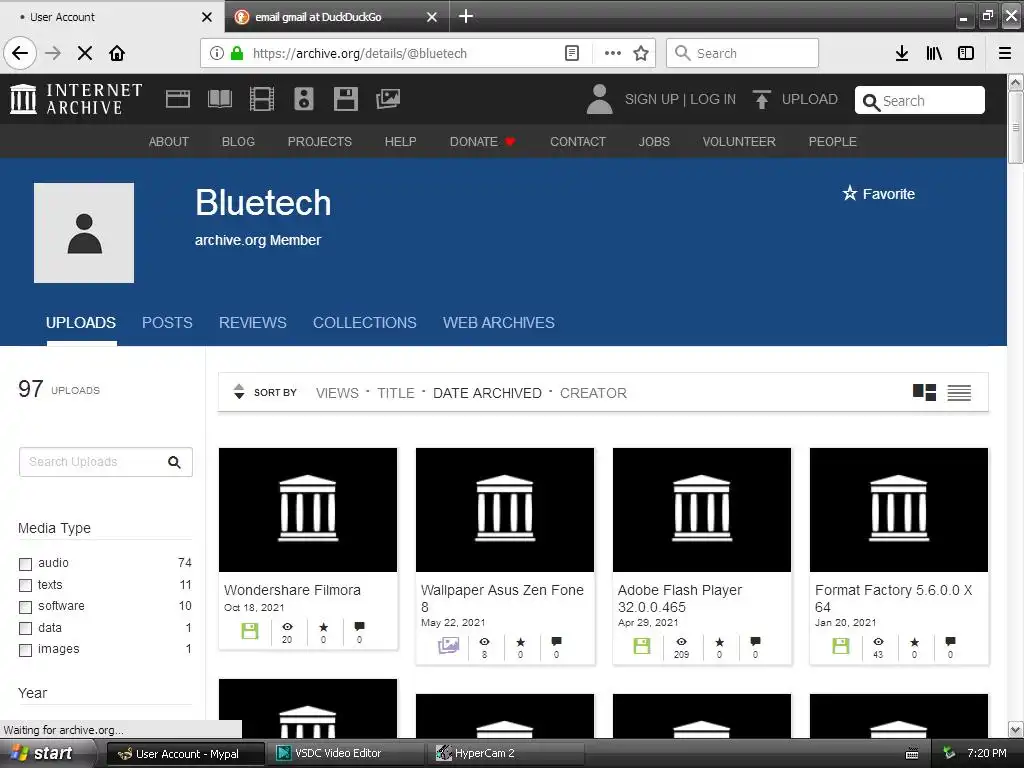
Task: Focus the Internet Archive Search box
Action: coord(920,101)
